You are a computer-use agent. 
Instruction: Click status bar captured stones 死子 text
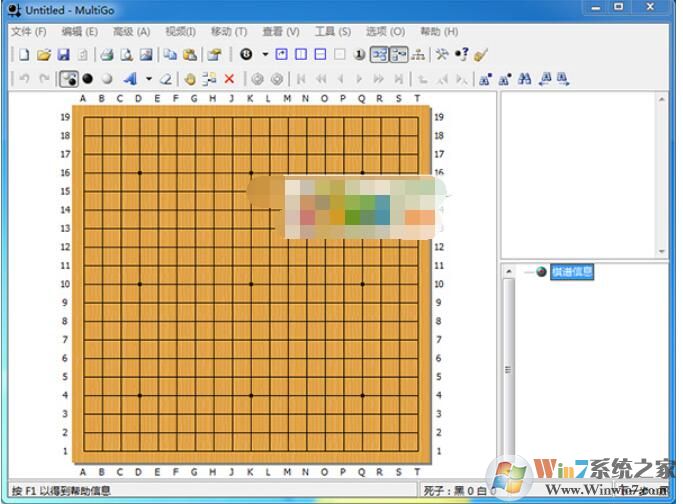tap(460, 491)
